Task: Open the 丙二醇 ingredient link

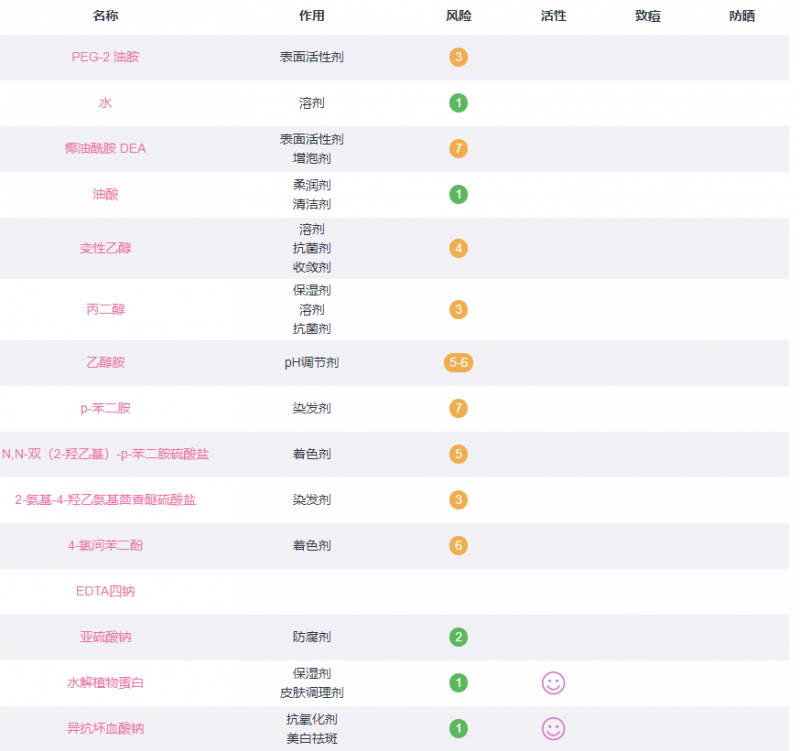Action: pos(105,309)
